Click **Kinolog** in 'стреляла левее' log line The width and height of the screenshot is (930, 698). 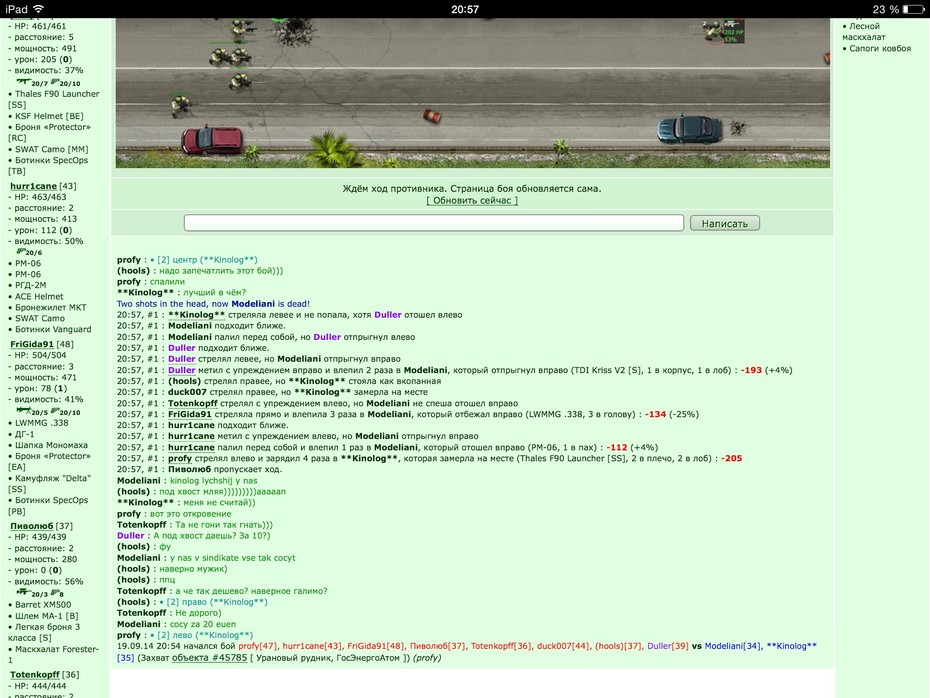tap(196, 315)
